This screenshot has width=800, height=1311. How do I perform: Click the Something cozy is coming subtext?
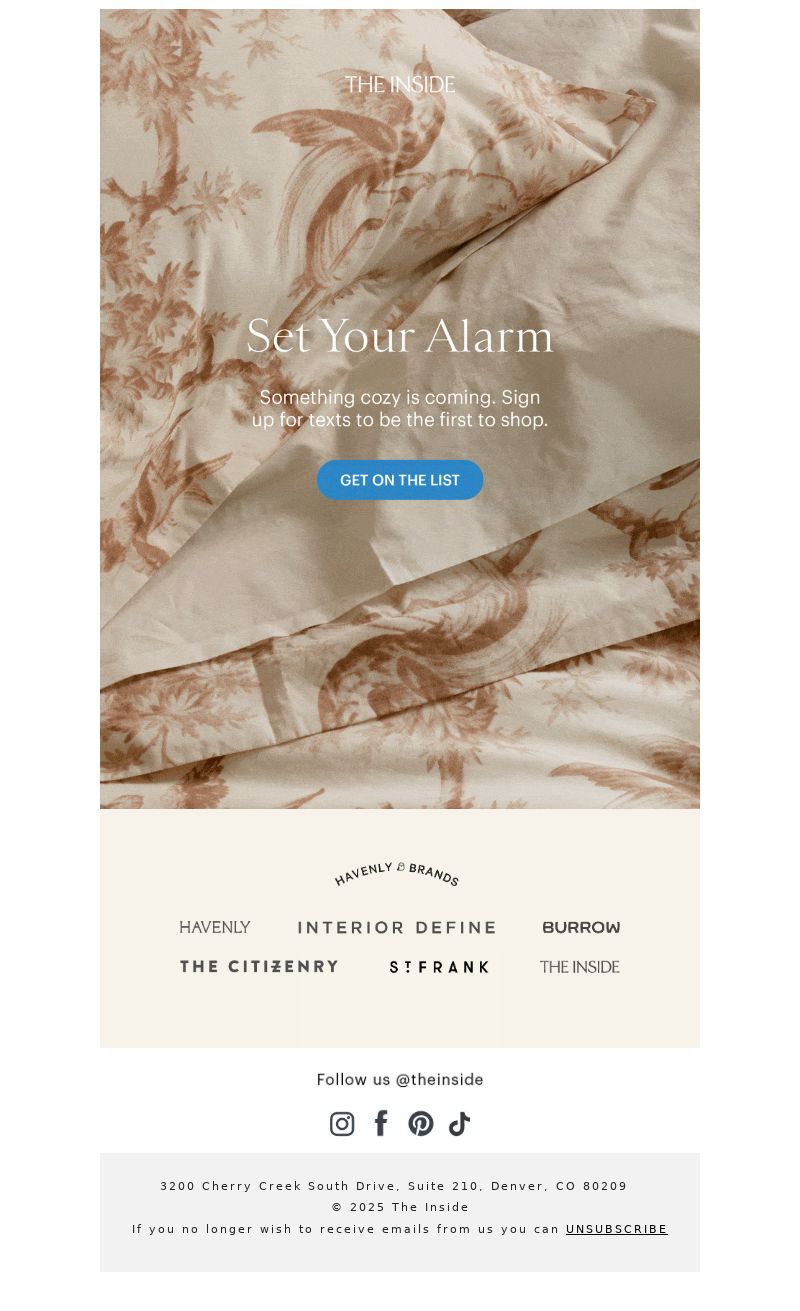[x=400, y=409]
